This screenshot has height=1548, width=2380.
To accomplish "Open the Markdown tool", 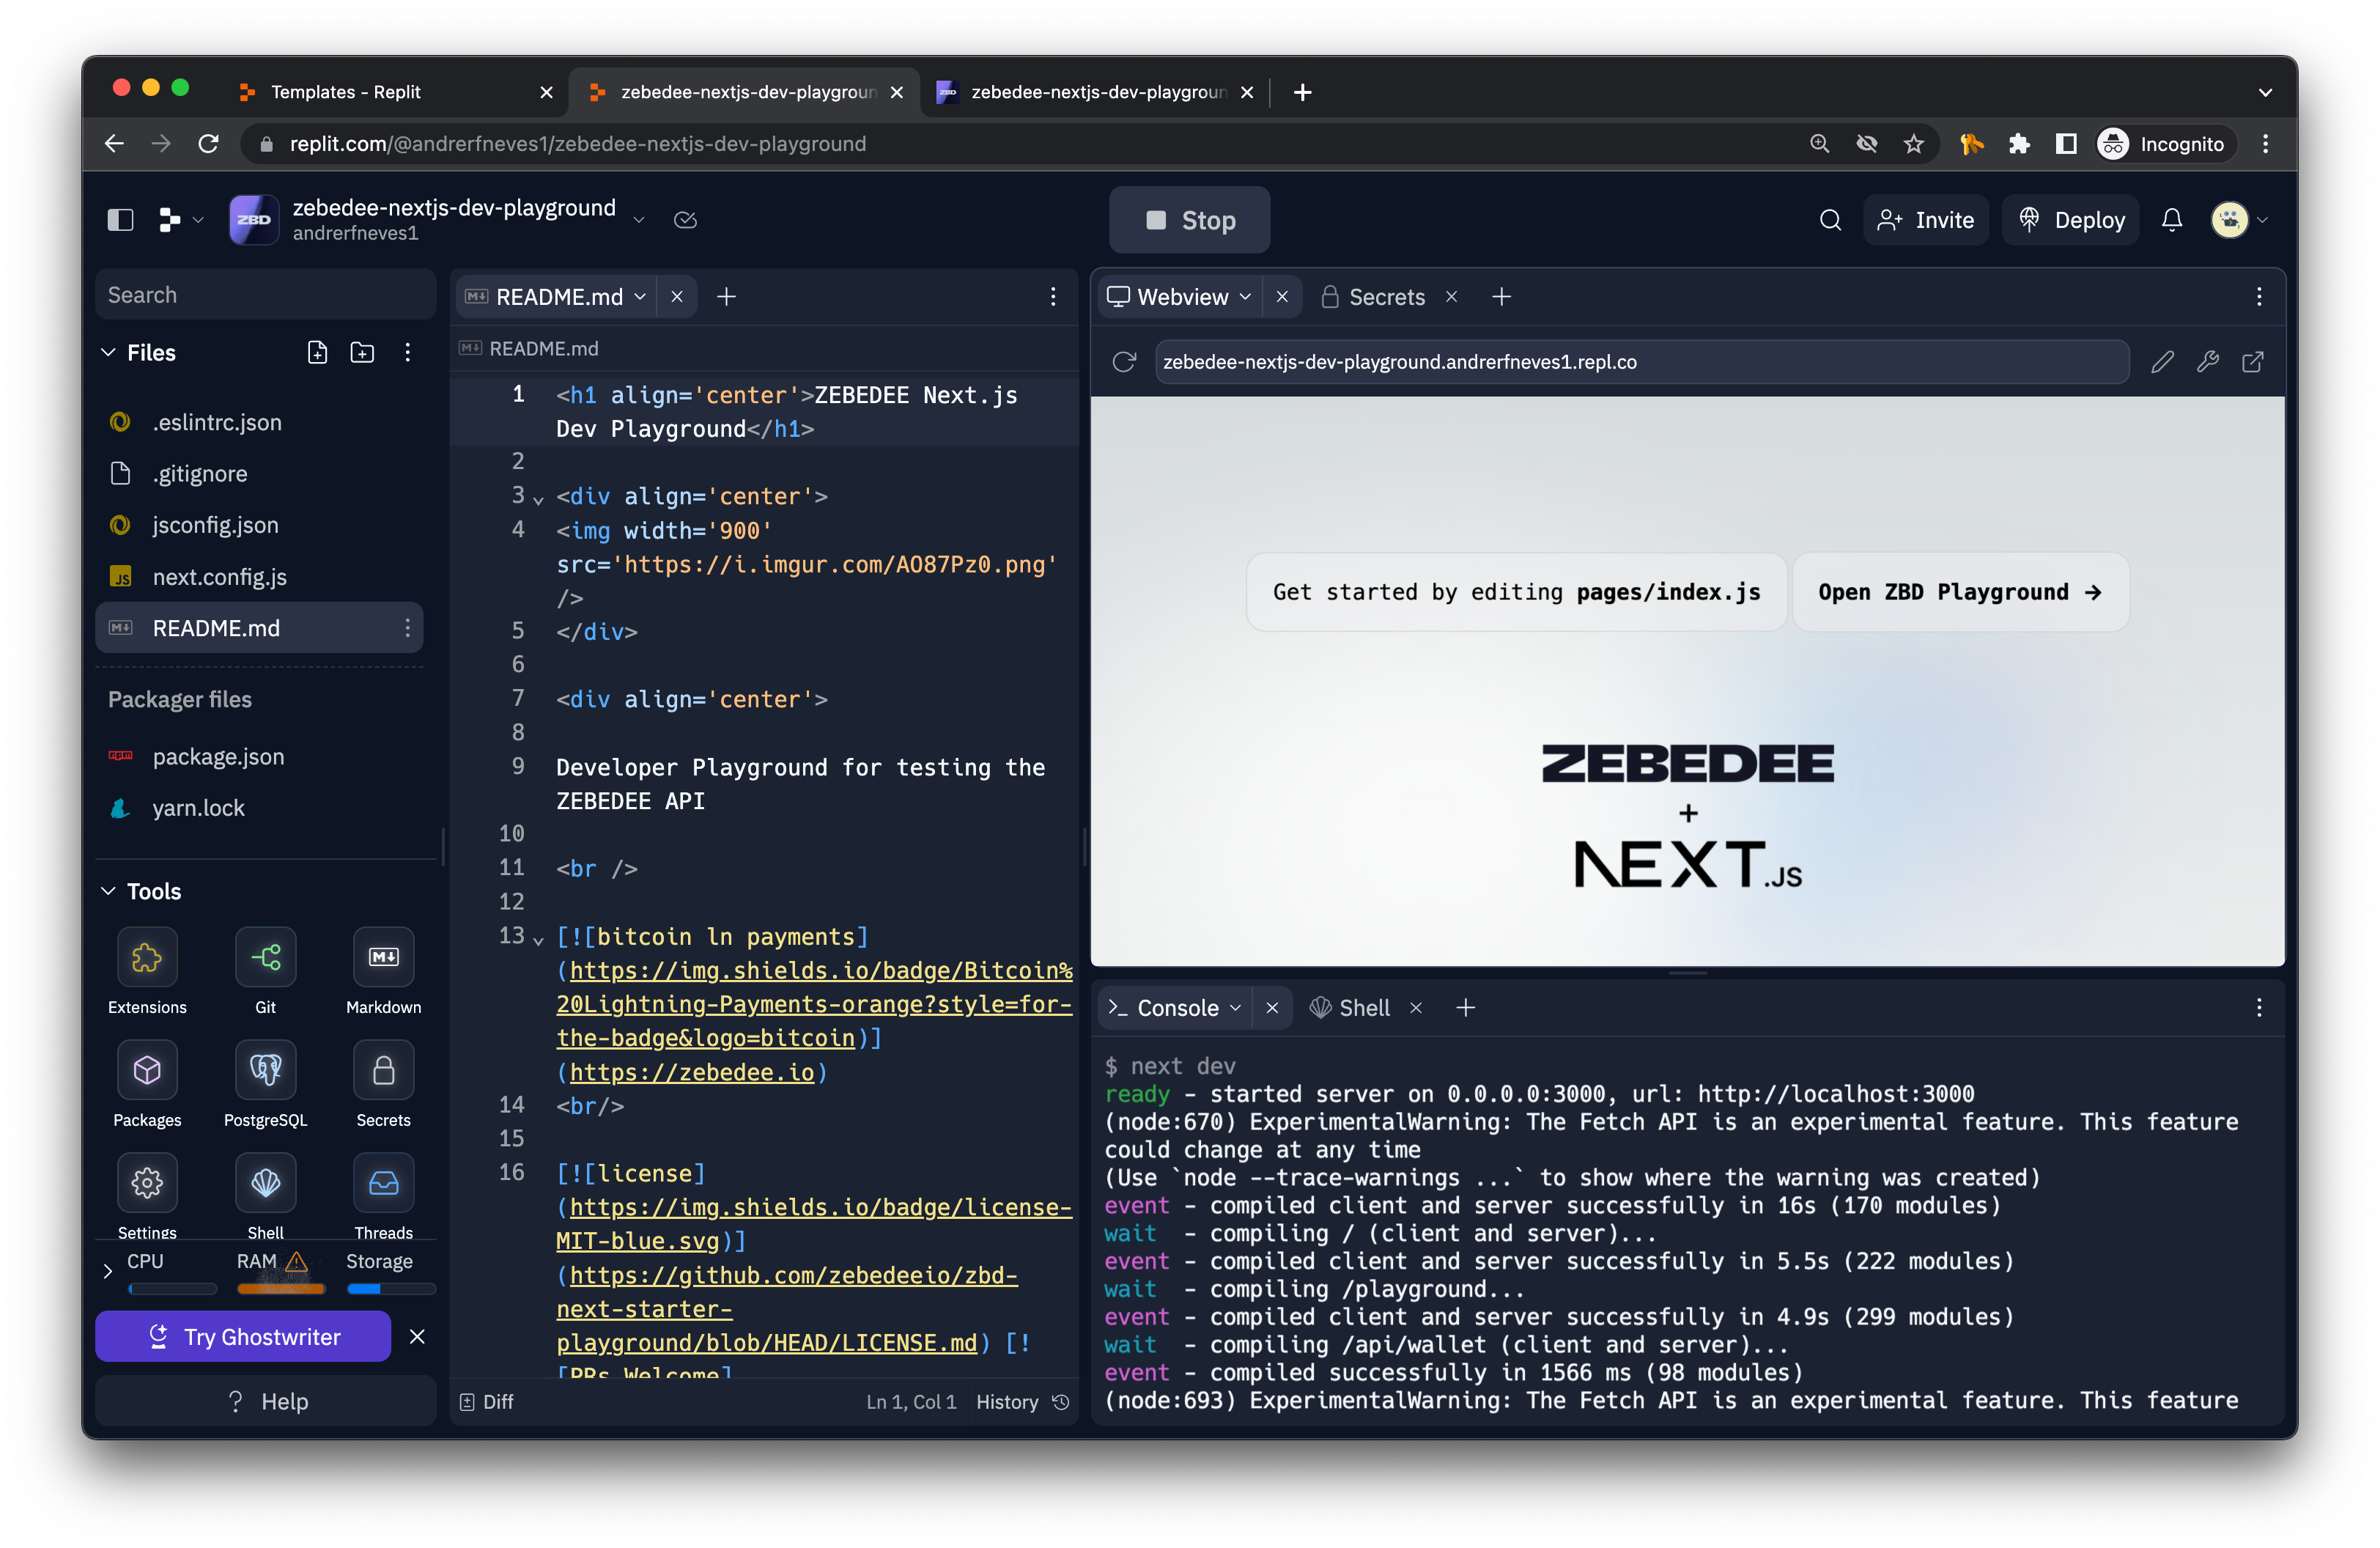I will (x=383, y=957).
